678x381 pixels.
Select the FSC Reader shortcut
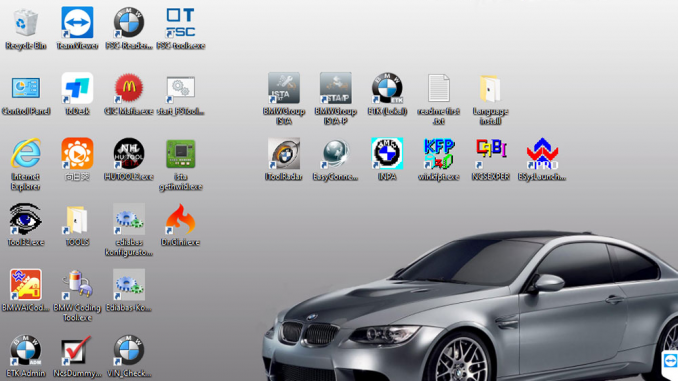coord(129,22)
